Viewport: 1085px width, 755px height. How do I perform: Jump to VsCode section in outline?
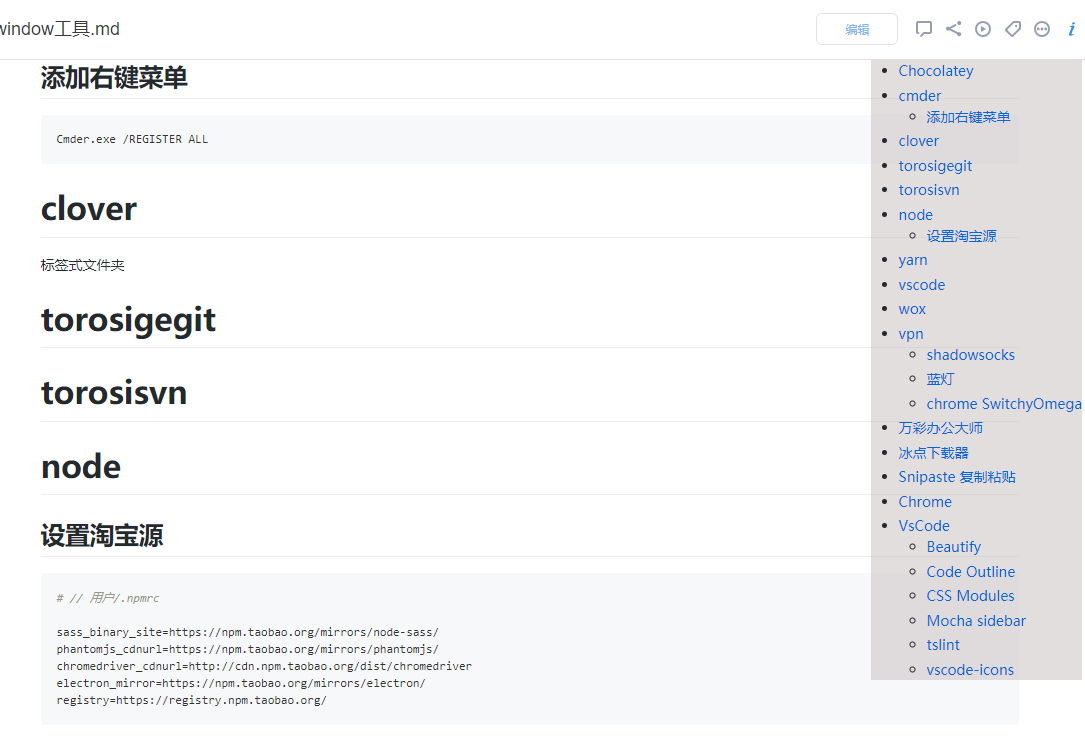click(x=924, y=525)
